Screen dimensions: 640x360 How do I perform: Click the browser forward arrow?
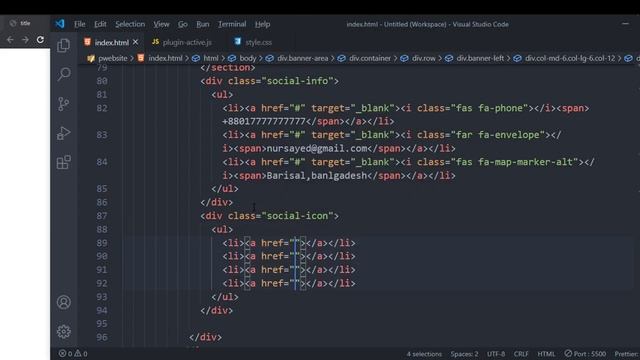click(25, 40)
